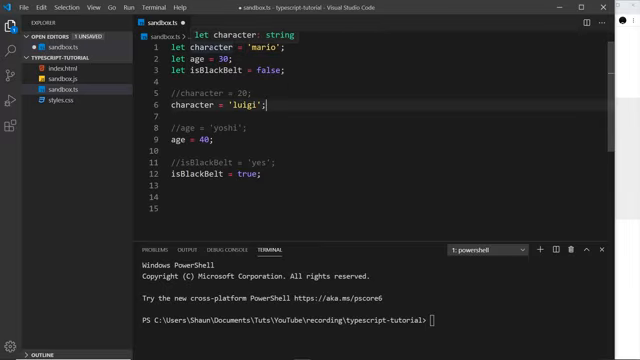Open the Help menu
This screenshot has width=640, height=360.
coord(180,7)
